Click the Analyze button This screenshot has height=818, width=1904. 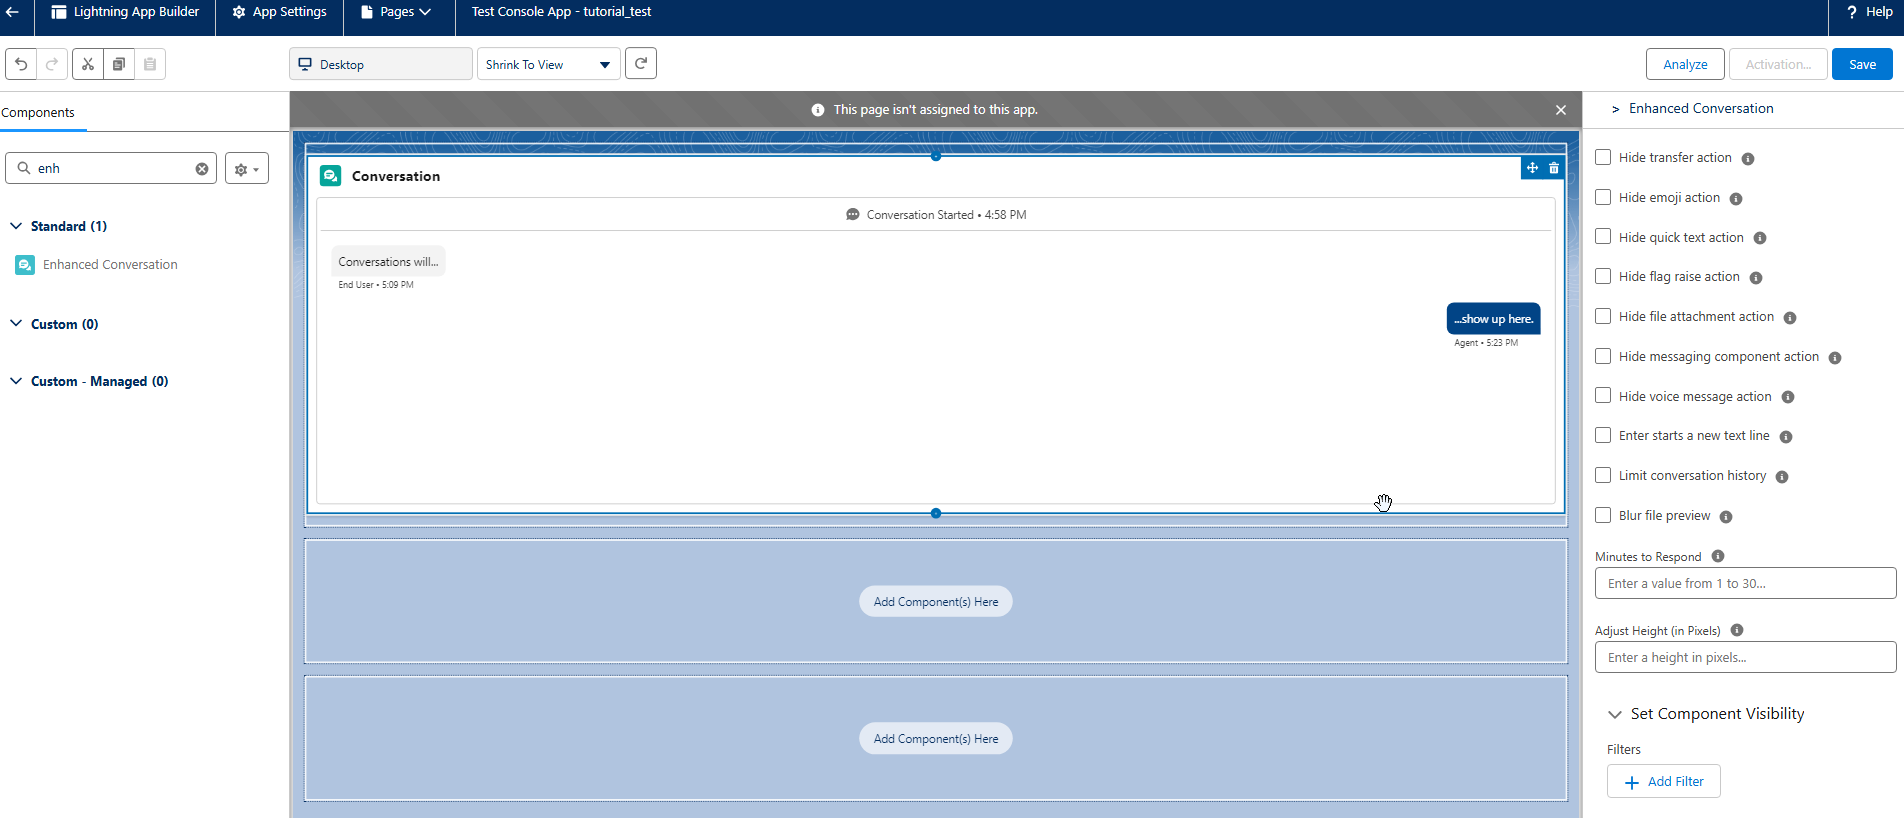point(1685,64)
